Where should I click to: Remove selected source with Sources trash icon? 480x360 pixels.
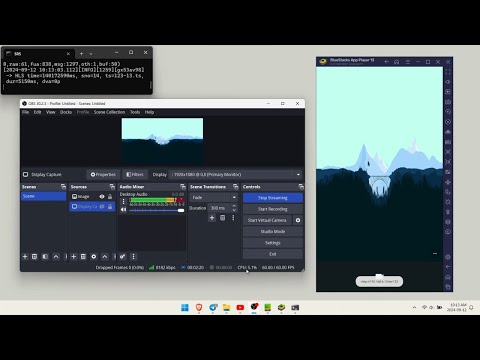tap(83, 256)
